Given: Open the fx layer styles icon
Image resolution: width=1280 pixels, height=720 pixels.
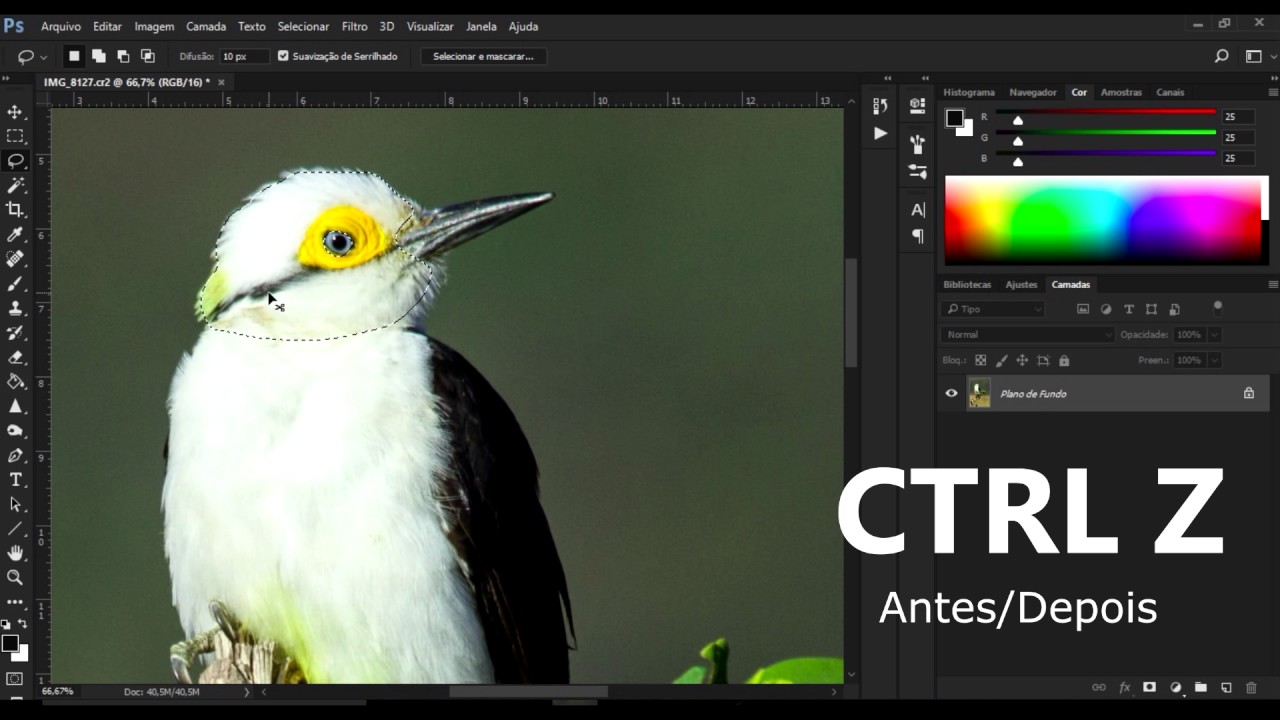Looking at the screenshot, I should coord(1124,687).
